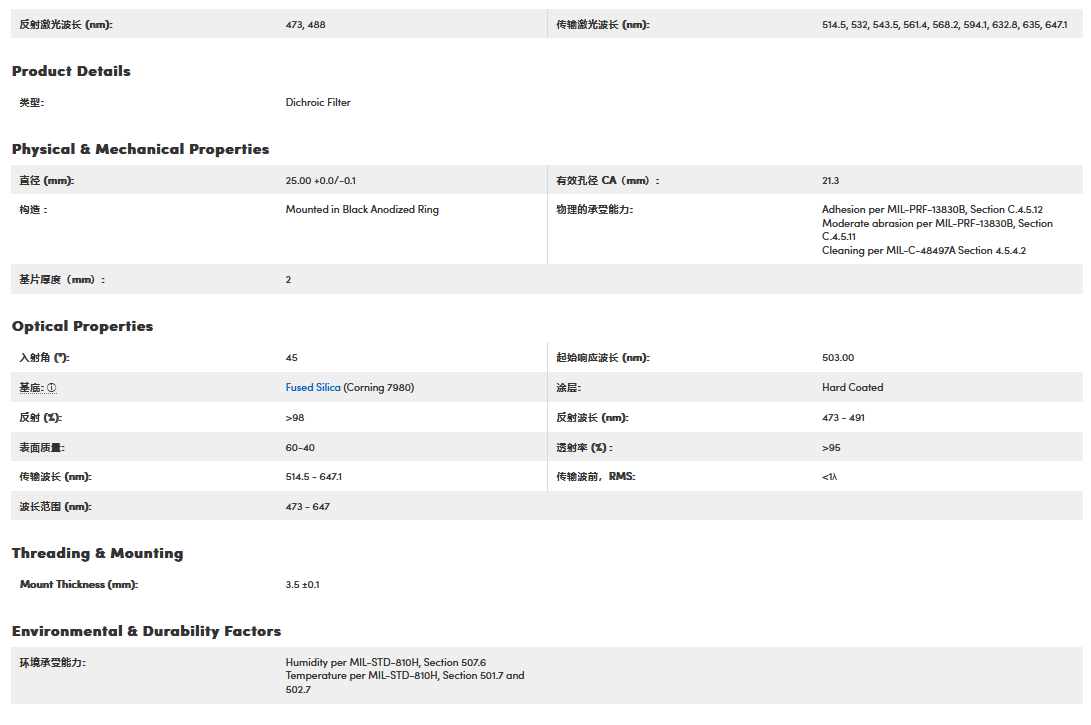Click the Mounted in Black Anodized Ring text

pos(362,210)
